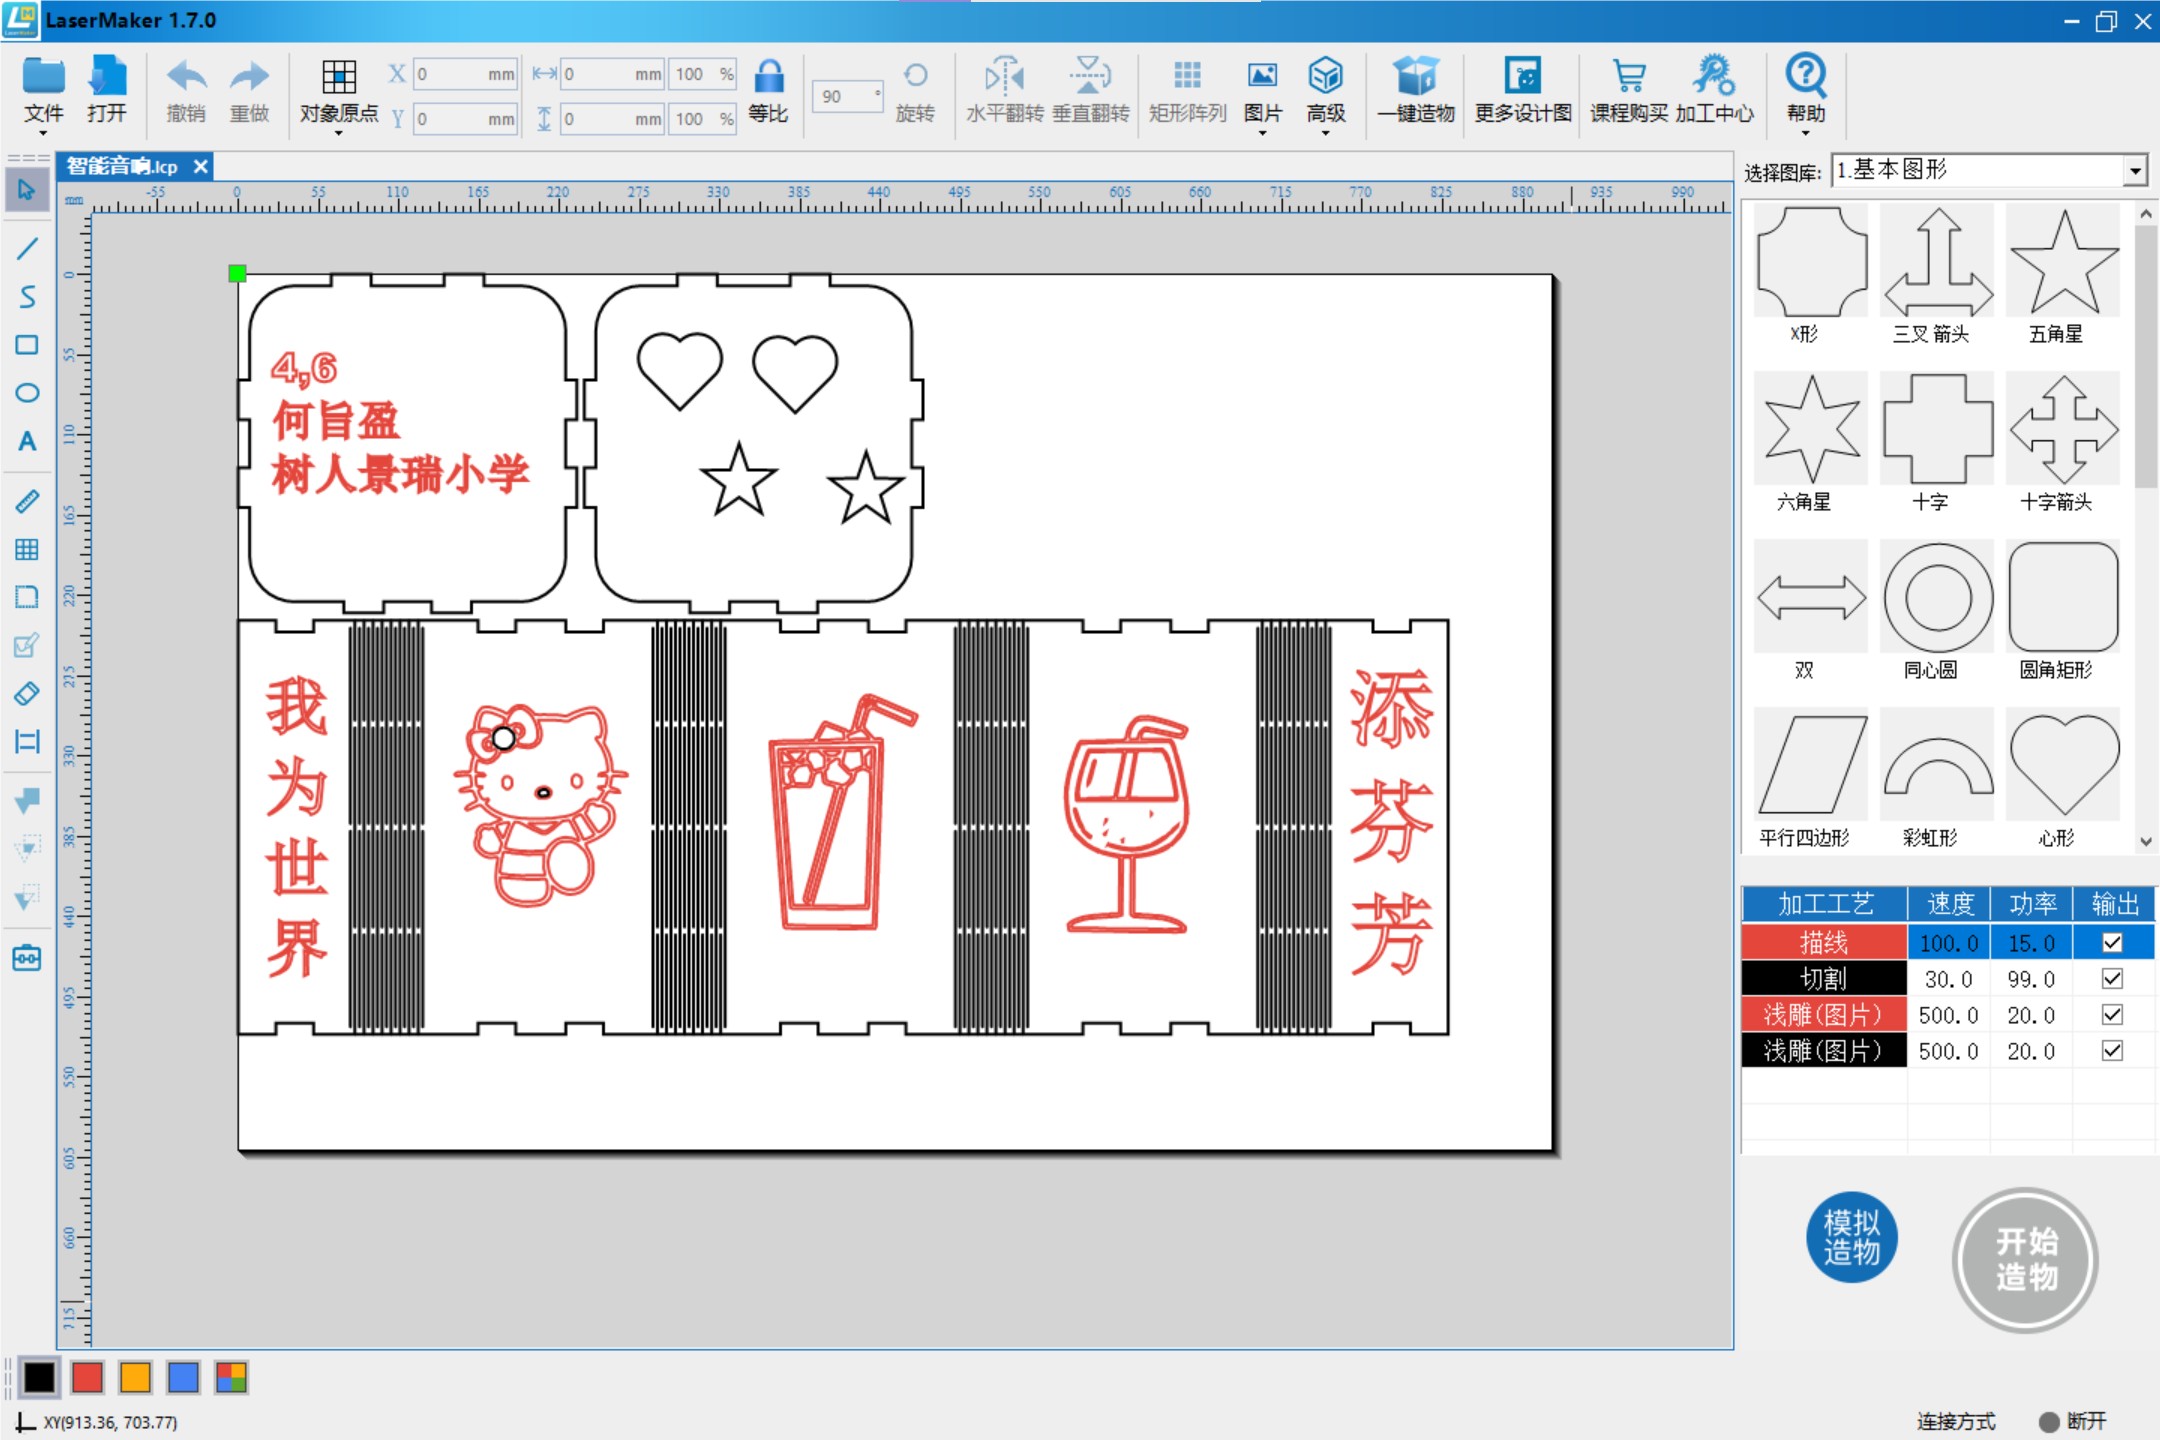This screenshot has height=1440, width=2160.
Task: Select the ruler measure tool
Action: point(27,500)
